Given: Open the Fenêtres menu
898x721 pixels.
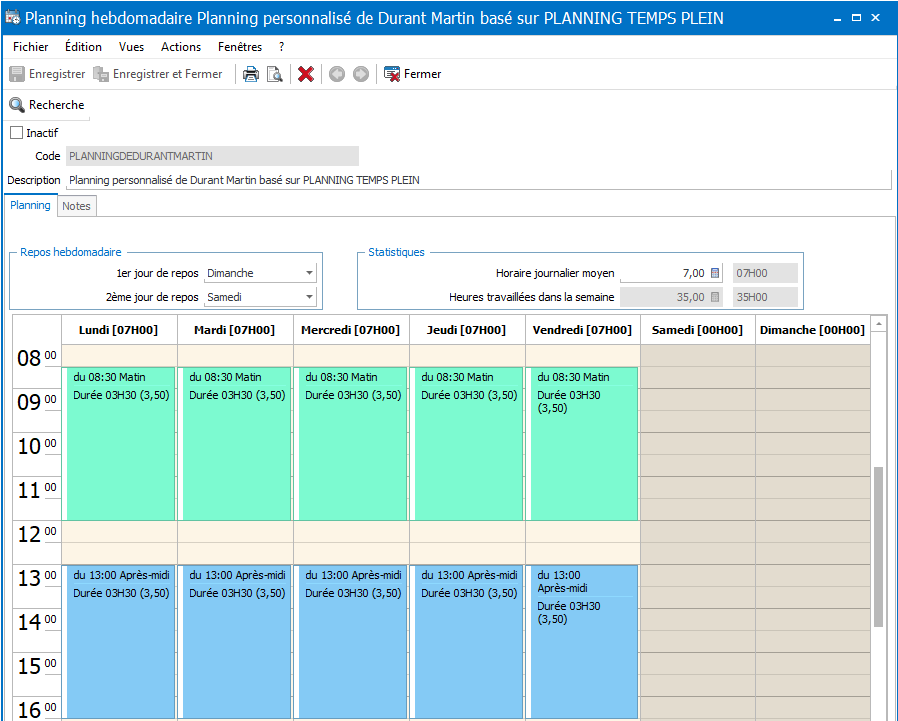Looking at the screenshot, I should (x=240, y=47).
